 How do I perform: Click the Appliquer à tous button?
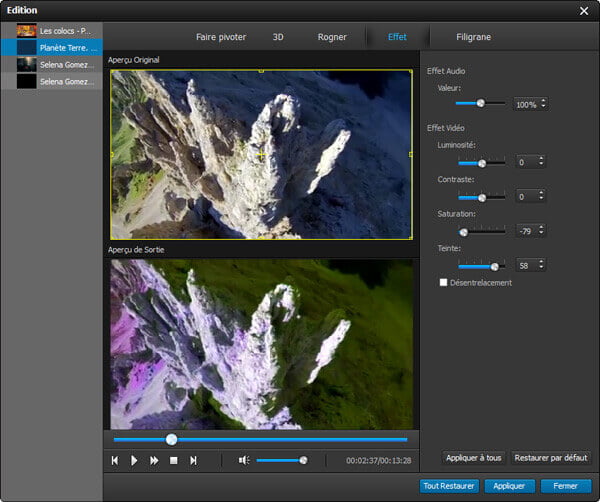[x=473, y=458]
